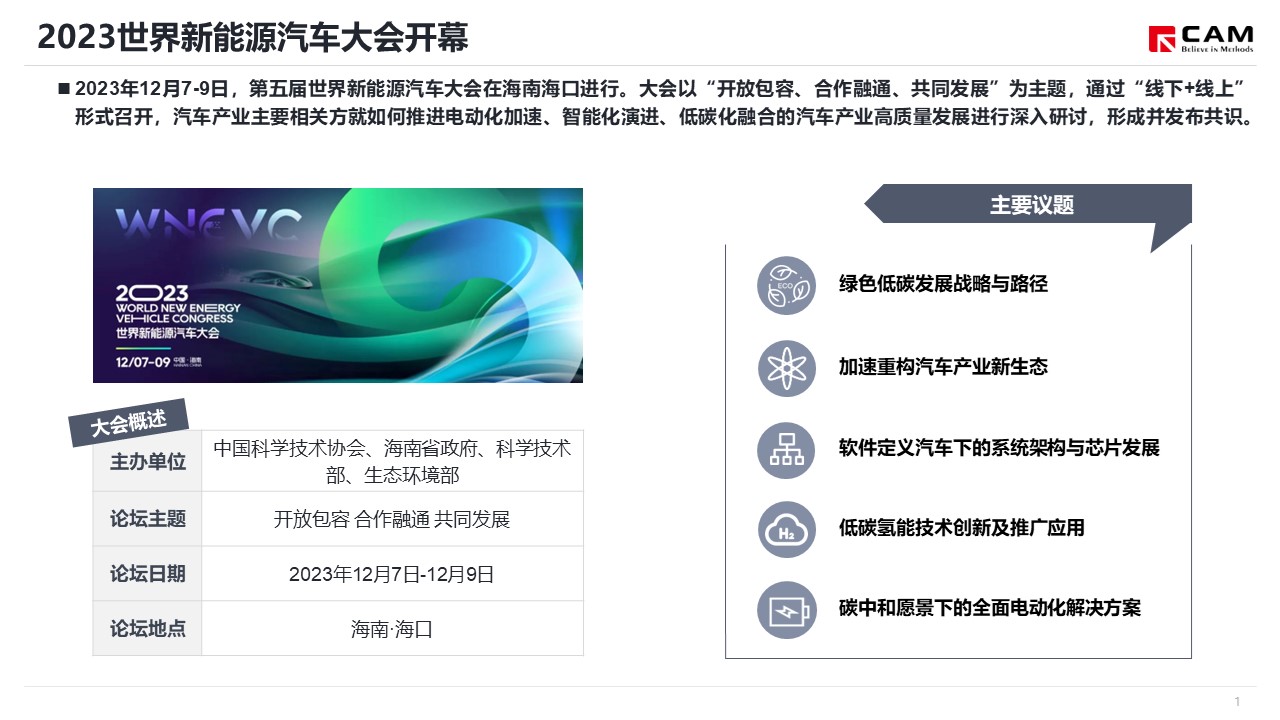Select the 主办单位 table header cell
This screenshot has height=720, width=1280.
point(148,462)
